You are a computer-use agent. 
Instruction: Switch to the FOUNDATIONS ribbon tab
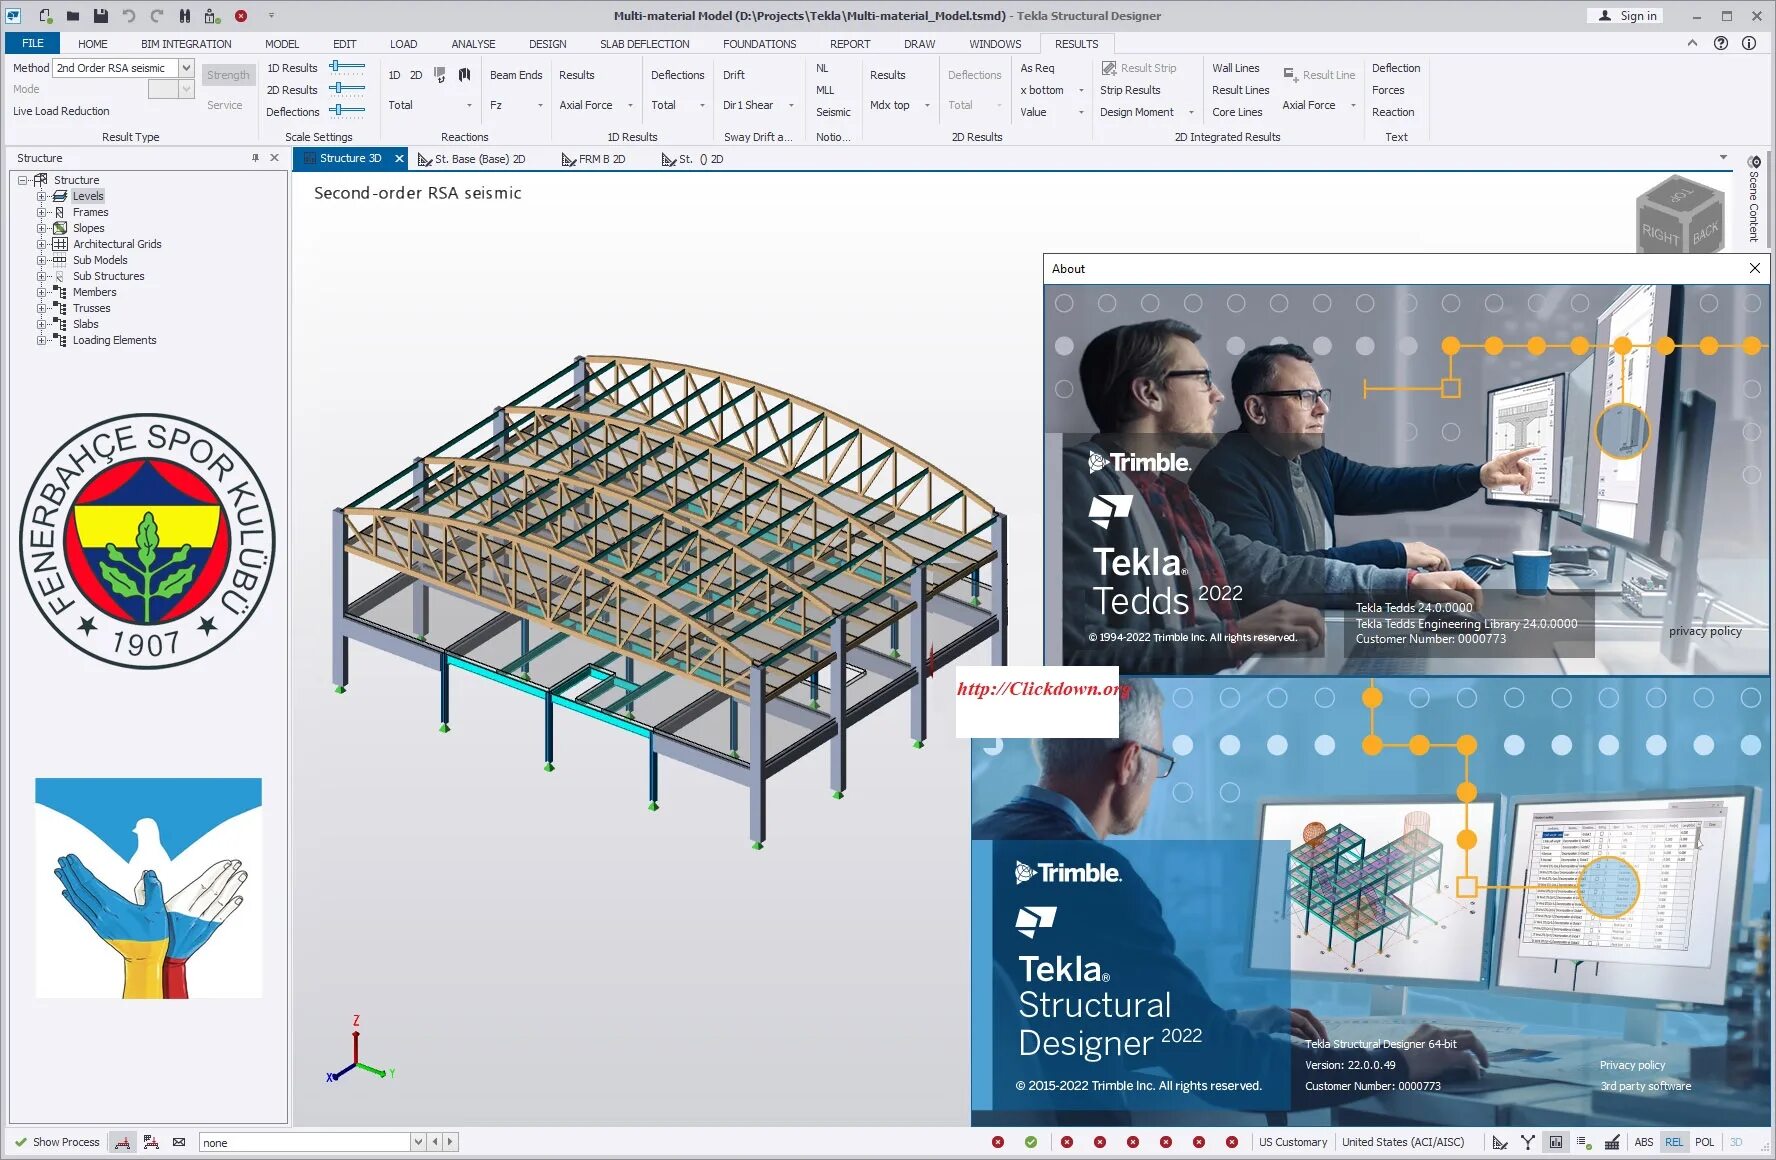point(759,44)
